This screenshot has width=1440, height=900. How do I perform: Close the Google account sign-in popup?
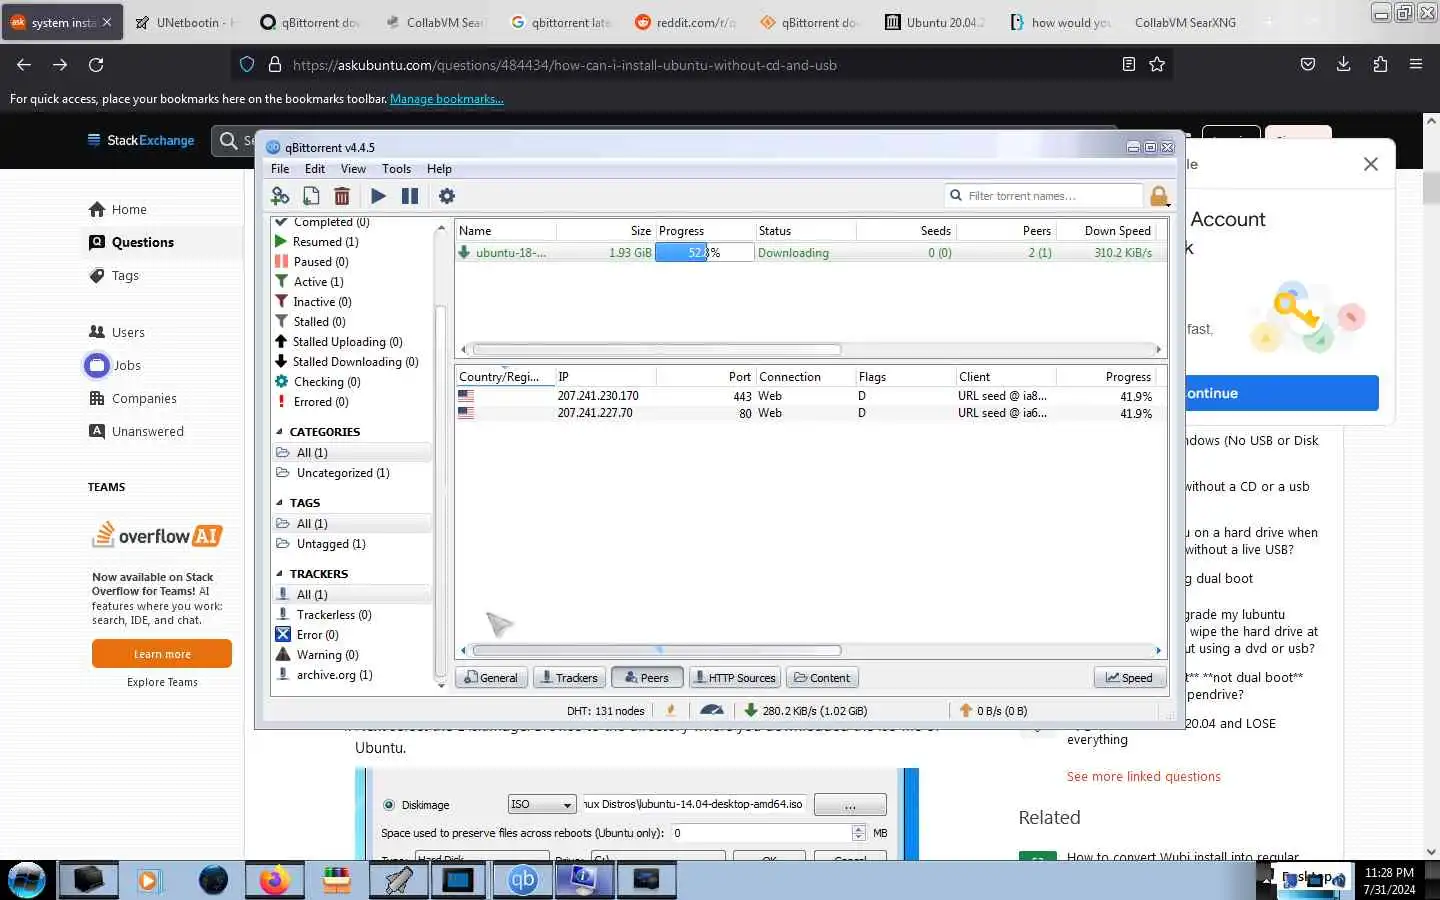pyautogui.click(x=1370, y=164)
